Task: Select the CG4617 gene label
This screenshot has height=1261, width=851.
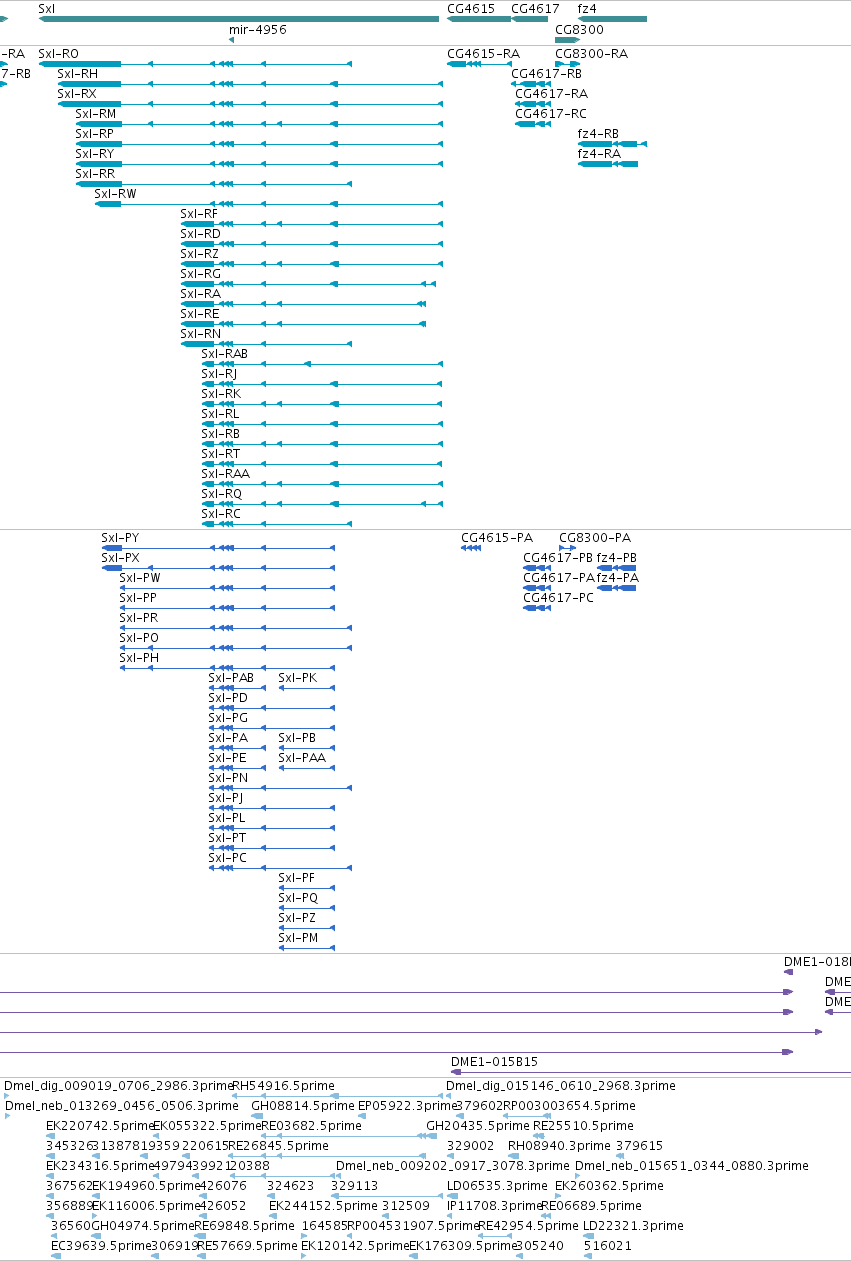Action: pyautogui.click(x=535, y=8)
